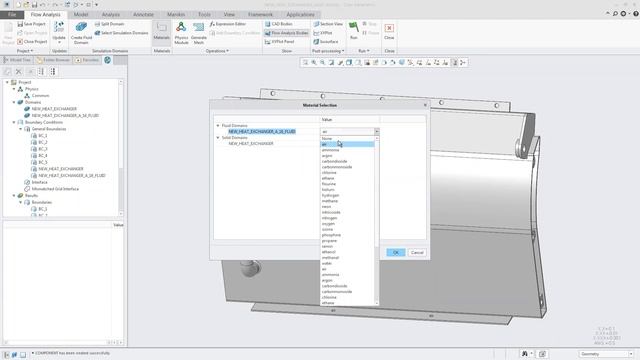Click the Save Project icon in the ribbon
Screen dimensions: 640x360
20,24
